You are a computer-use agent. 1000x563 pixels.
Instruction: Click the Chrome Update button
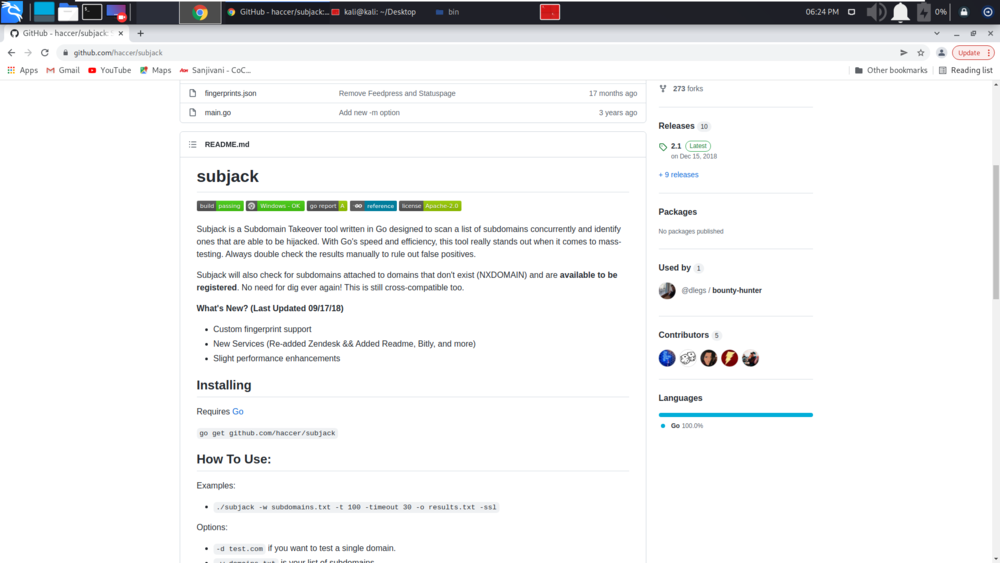click(x=973, y=52)
